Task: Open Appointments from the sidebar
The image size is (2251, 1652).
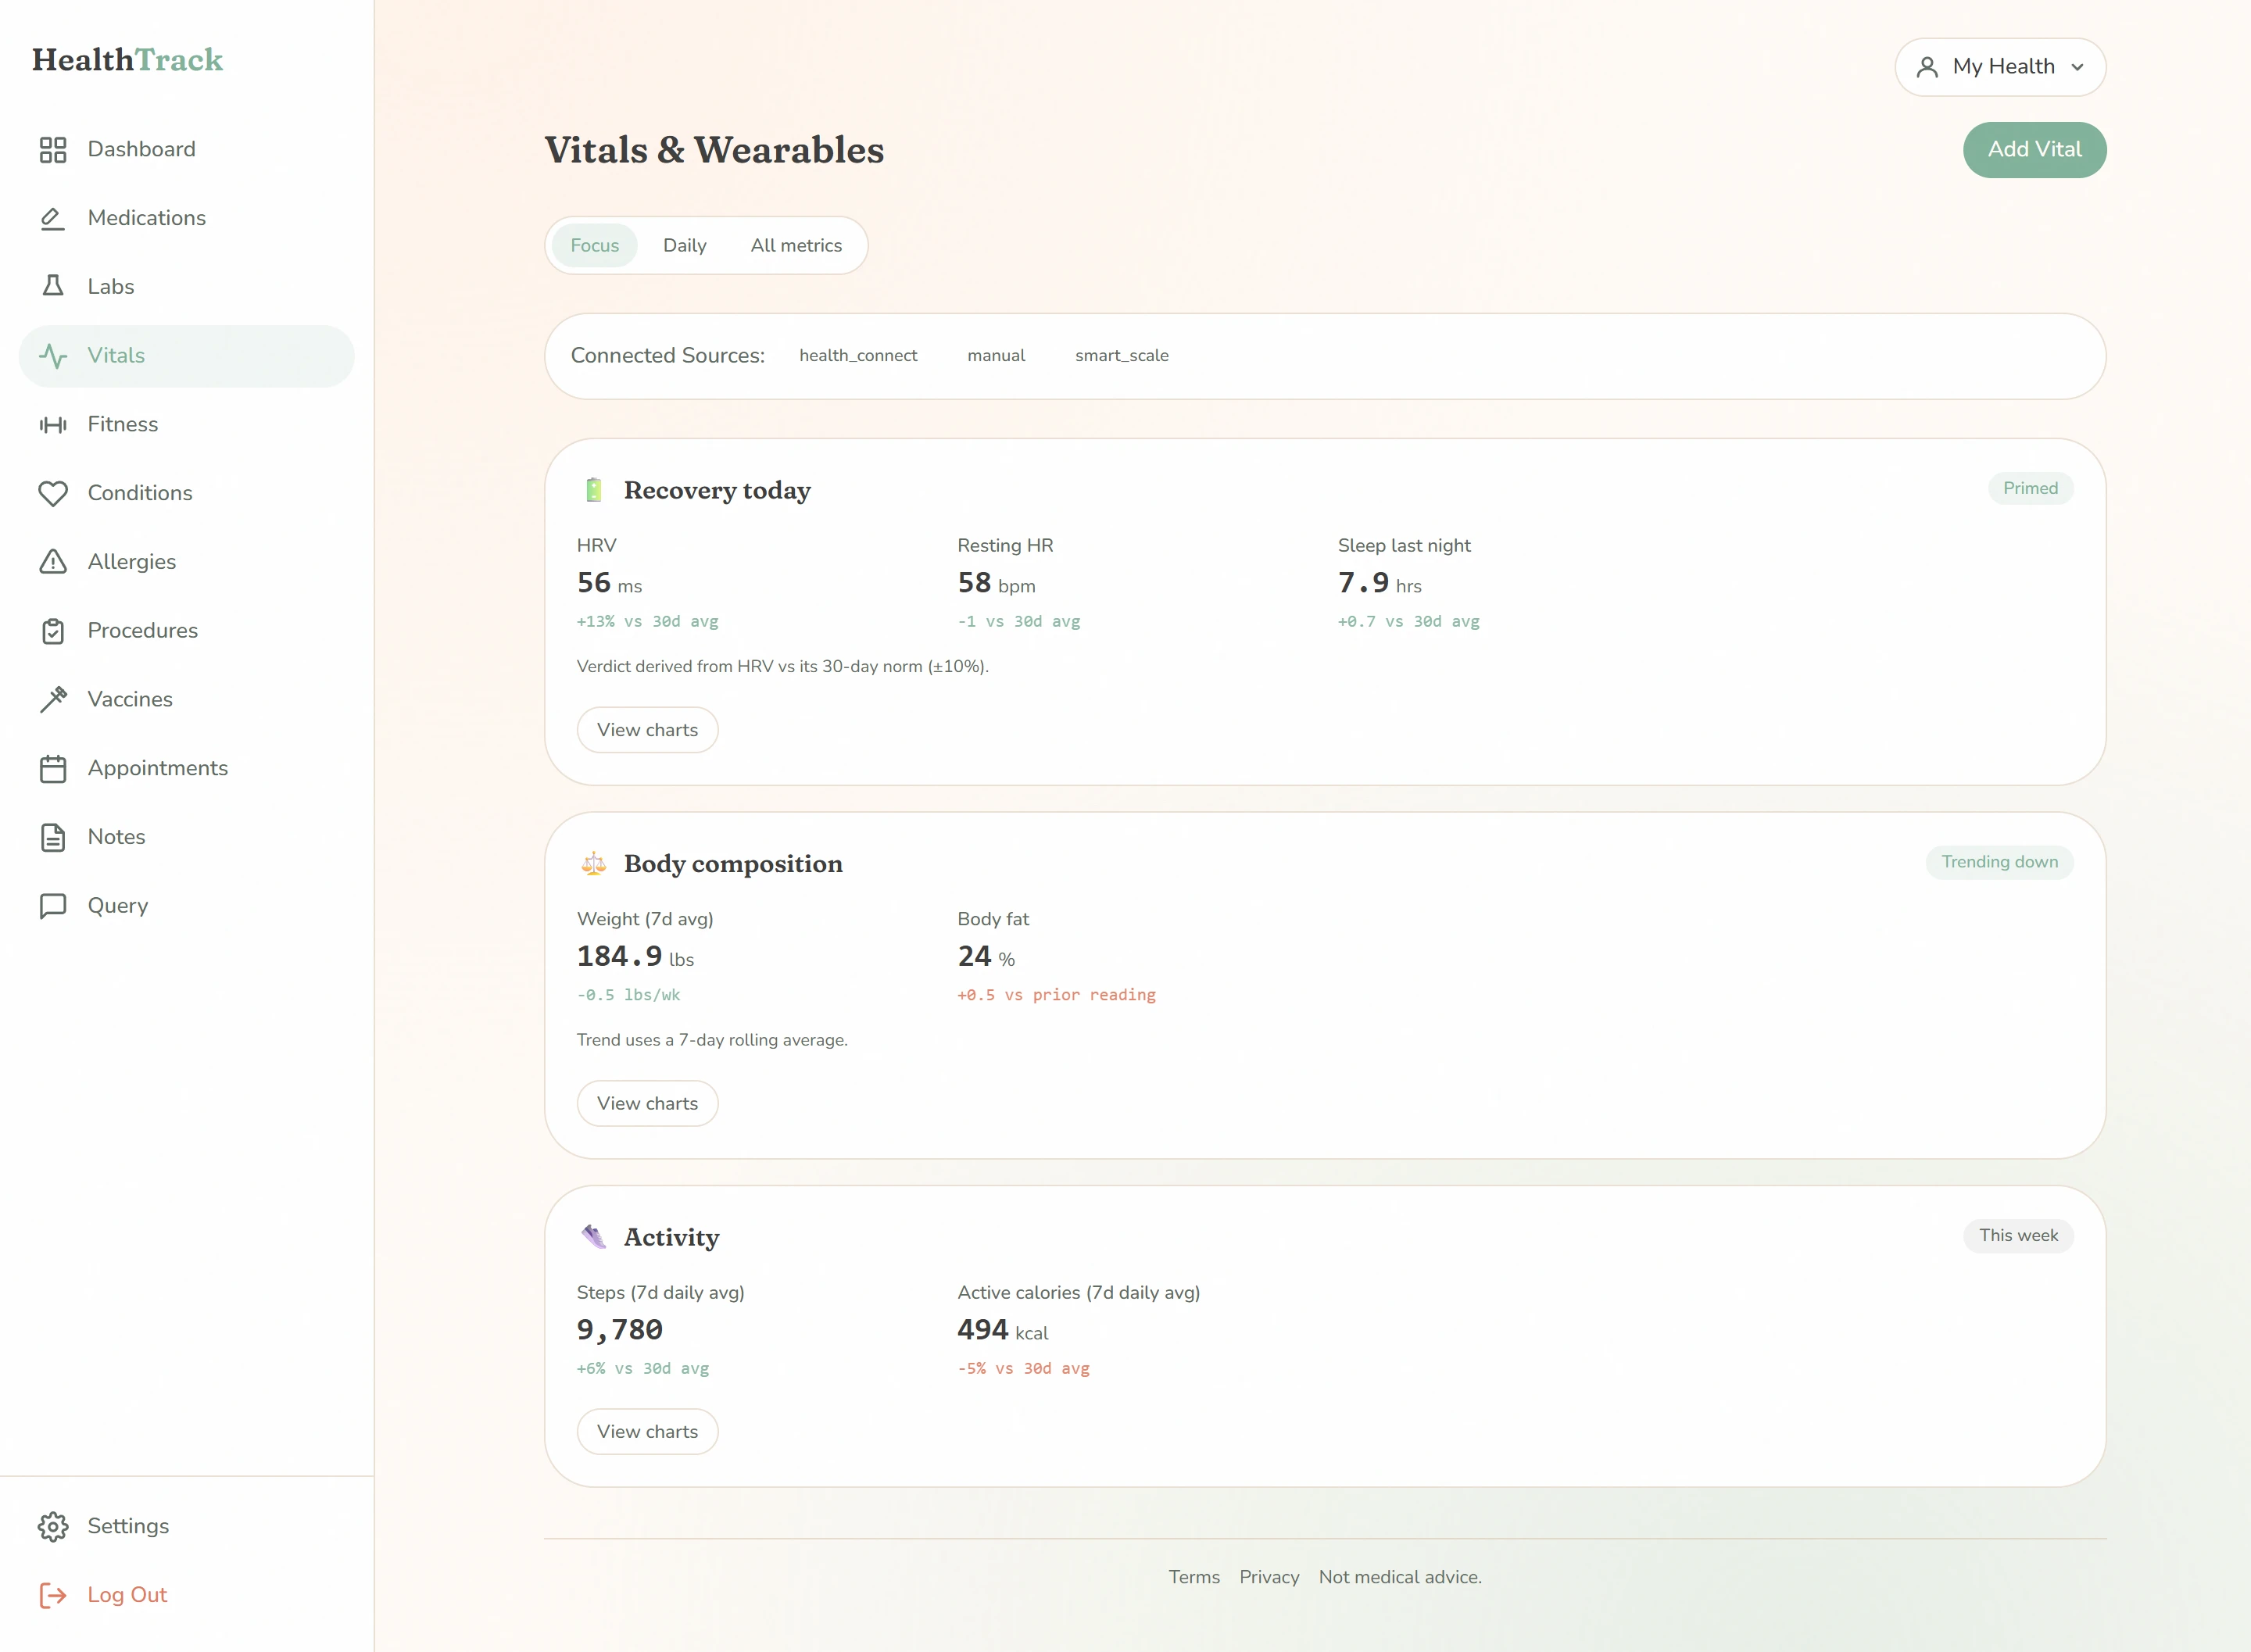Action: click(x=187, y=768)
